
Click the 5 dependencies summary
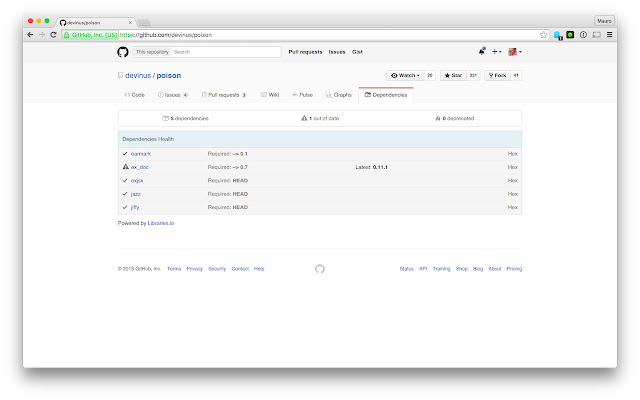coord(186,118)
